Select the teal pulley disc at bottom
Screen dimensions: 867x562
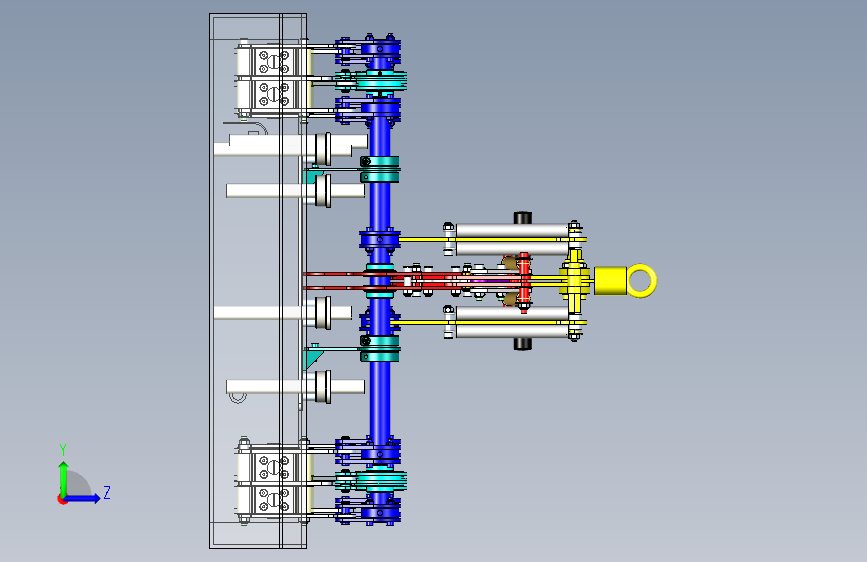pos(382,481)
